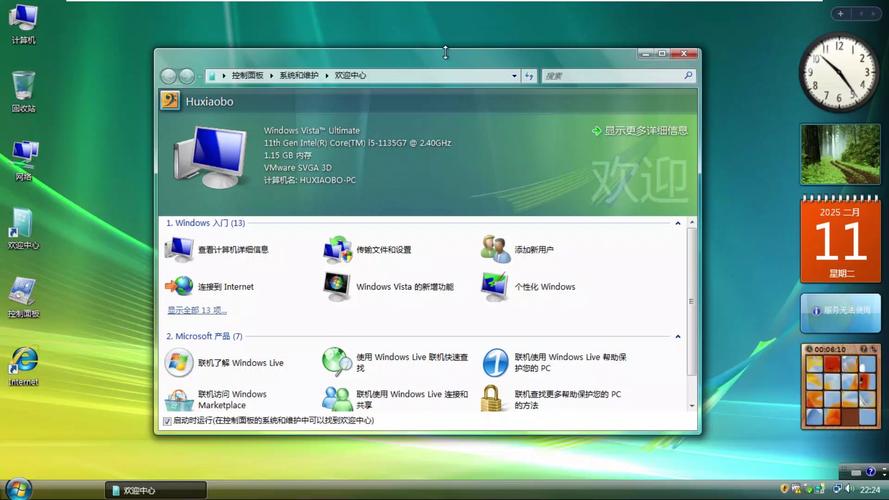
Task: Click the 欢迎中心 breadcrumb item
Action: (x=350, y=75)
